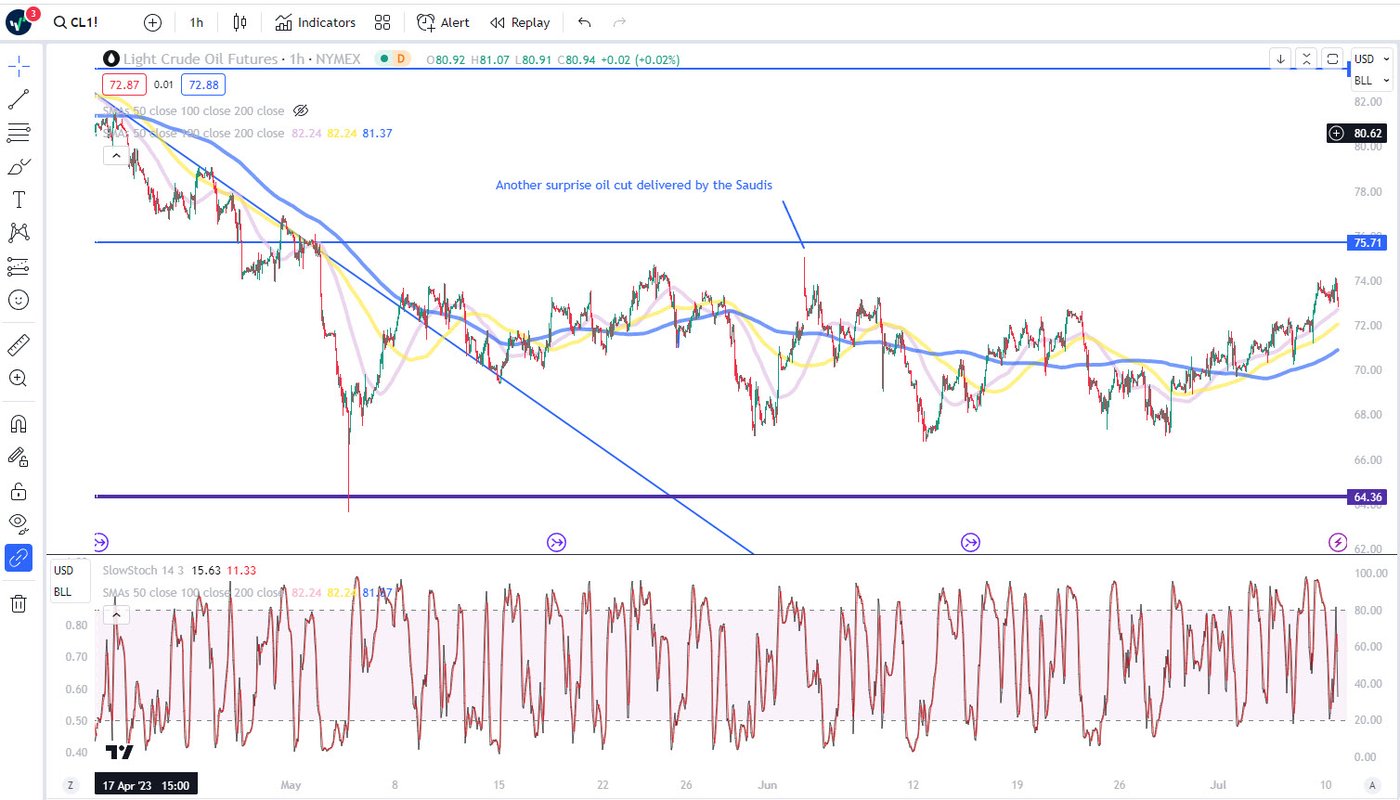Select the brush drawing tool
Viewport: 1400px width, 800px height.
18,166
